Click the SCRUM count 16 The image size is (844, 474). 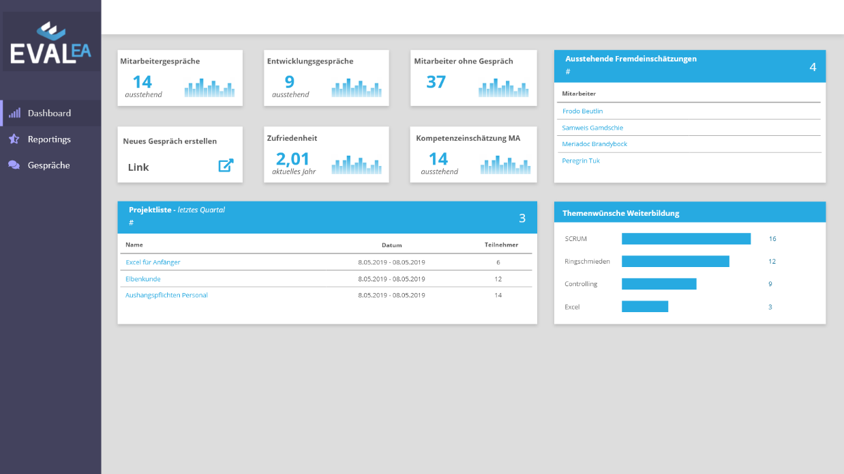coord(772,238)
